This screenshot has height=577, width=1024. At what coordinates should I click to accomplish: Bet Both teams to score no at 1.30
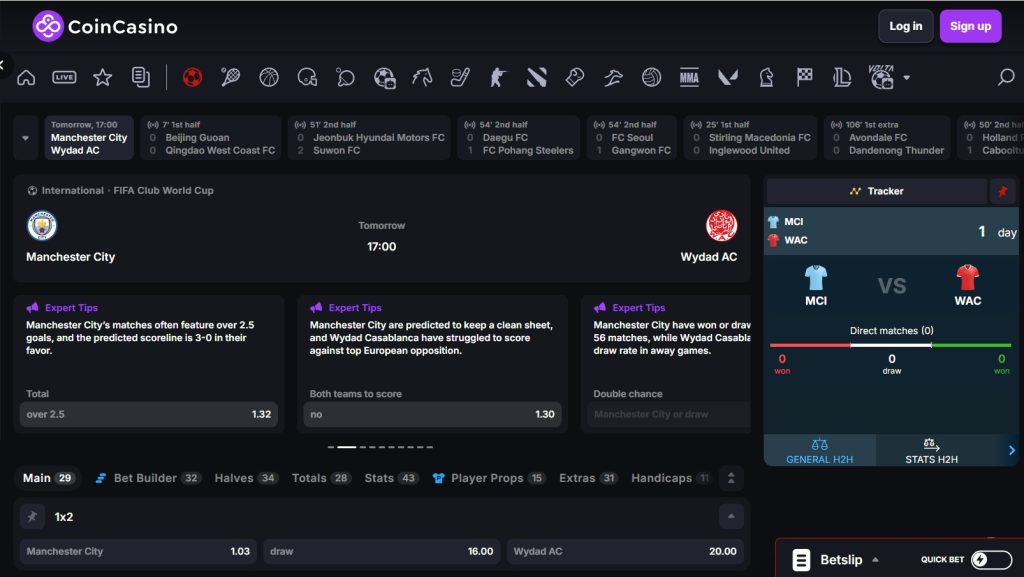(432, 414)
